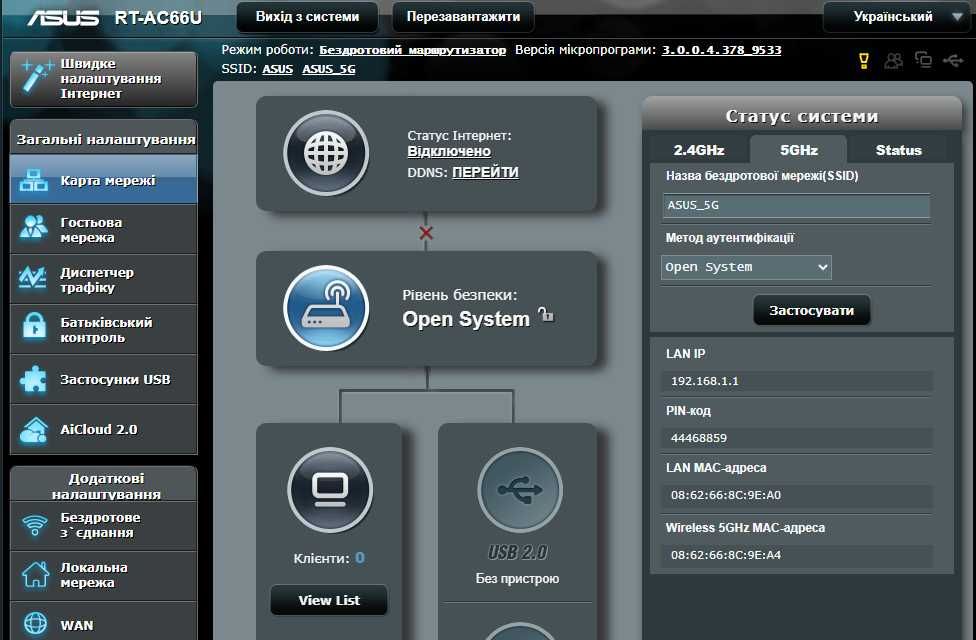Click the clients count 0 link
Viewport: 976px width, 640px height.
coord(360,558)
